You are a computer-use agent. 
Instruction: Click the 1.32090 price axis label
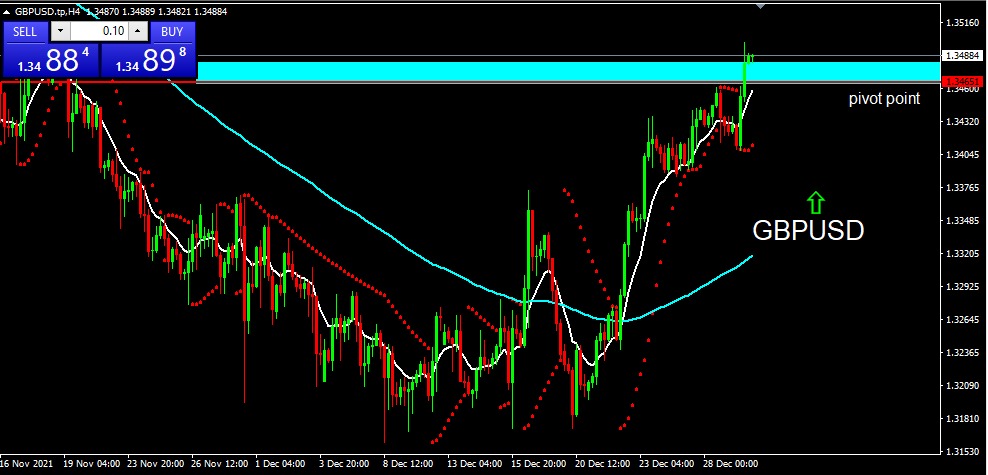click(962, 386)
